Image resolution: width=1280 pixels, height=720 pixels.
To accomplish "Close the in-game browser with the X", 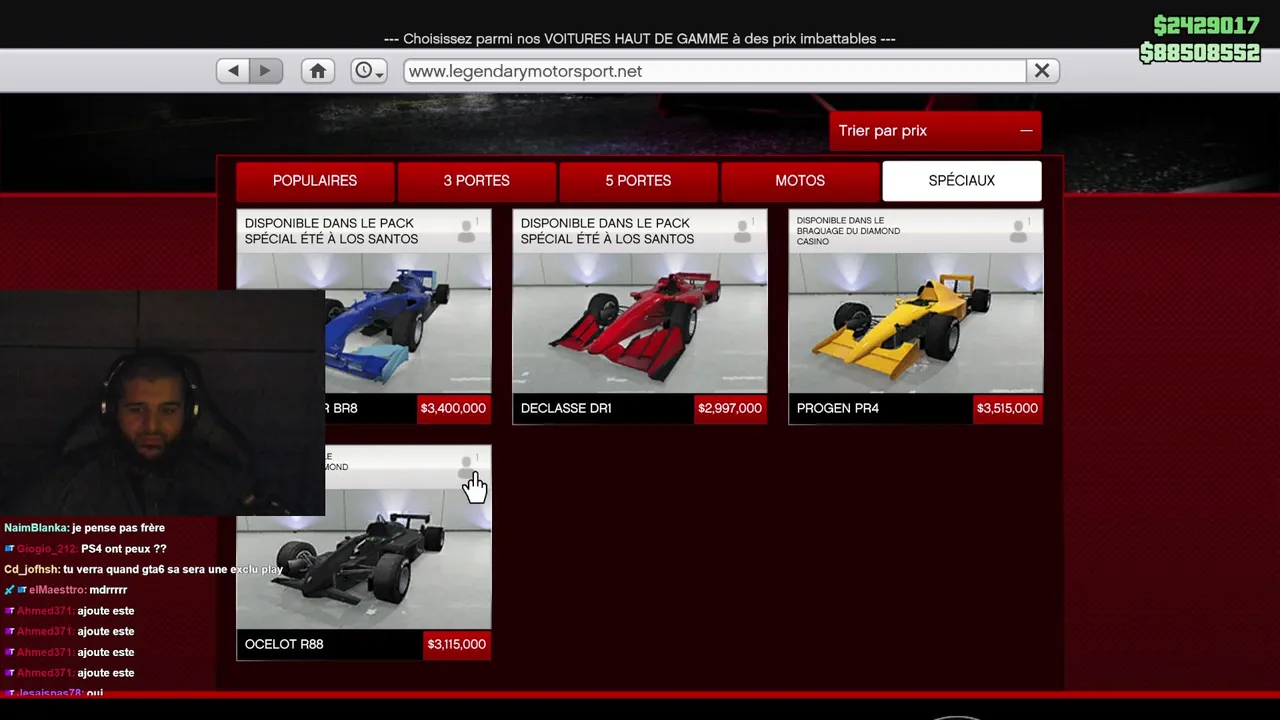I will pyautogui.click(x=1042, y=71).
